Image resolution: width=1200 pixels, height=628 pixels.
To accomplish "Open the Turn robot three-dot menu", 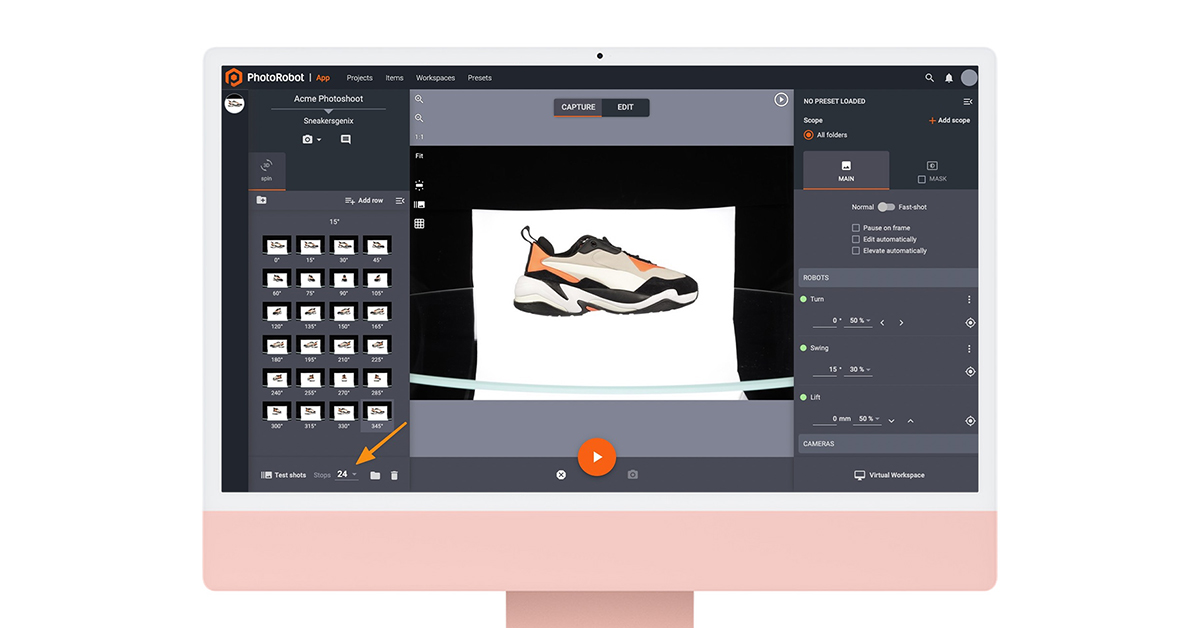I will pyautogui.click(x=969, y=300).
